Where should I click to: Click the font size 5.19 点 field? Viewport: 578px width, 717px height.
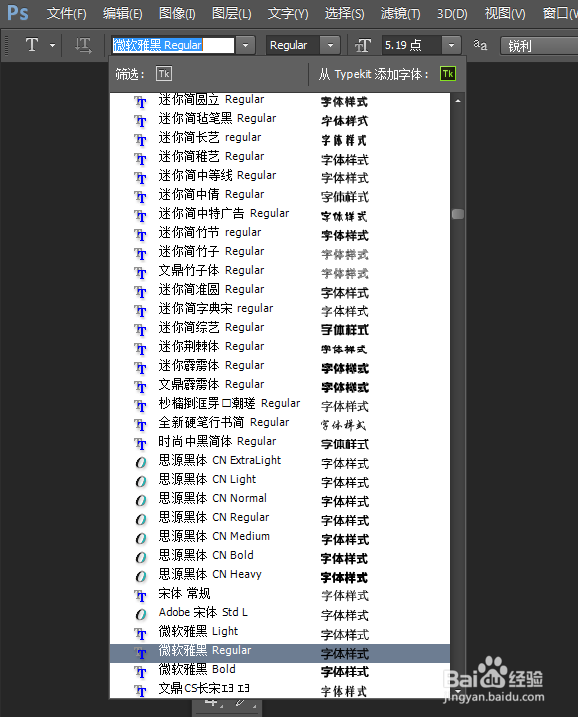[x=412, y=45]
